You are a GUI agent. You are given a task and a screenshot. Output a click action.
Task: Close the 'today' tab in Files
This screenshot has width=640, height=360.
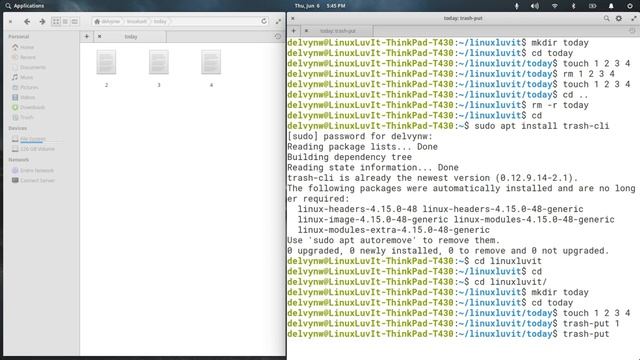[99, 36]
